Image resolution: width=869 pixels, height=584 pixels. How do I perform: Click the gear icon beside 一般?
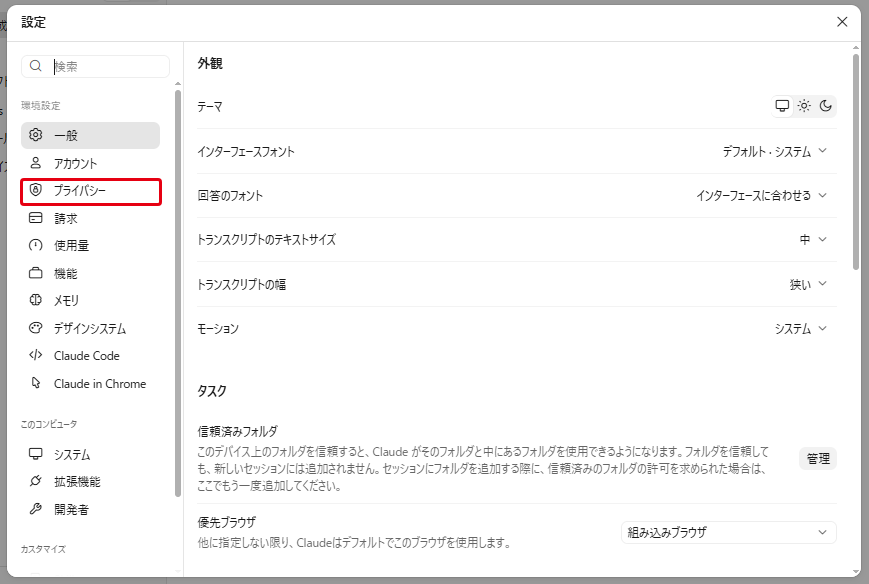35,135
